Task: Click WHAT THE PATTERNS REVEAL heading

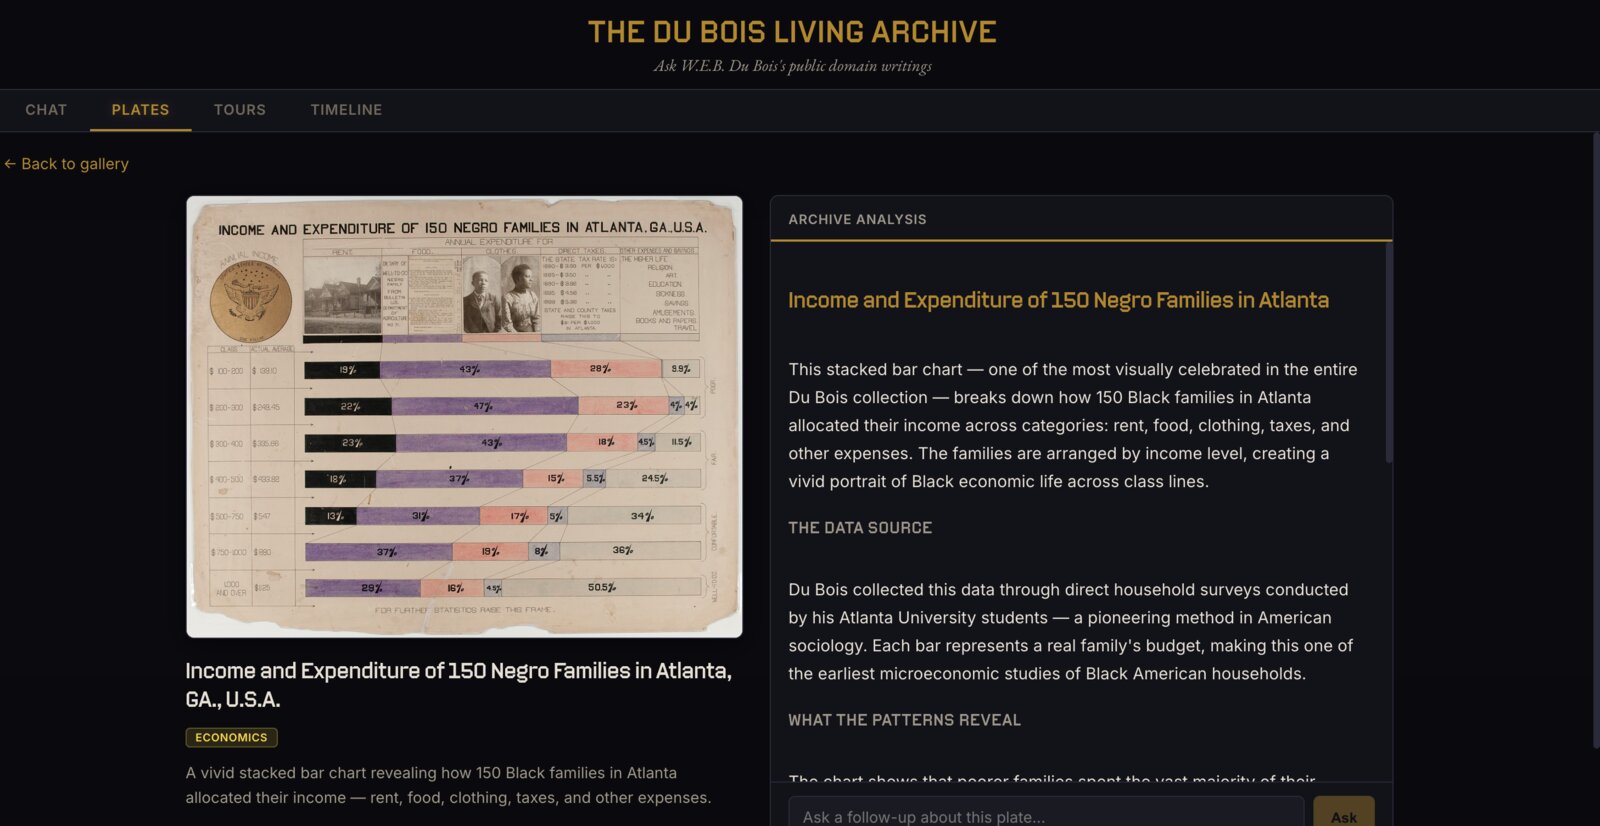Action: 904,720
